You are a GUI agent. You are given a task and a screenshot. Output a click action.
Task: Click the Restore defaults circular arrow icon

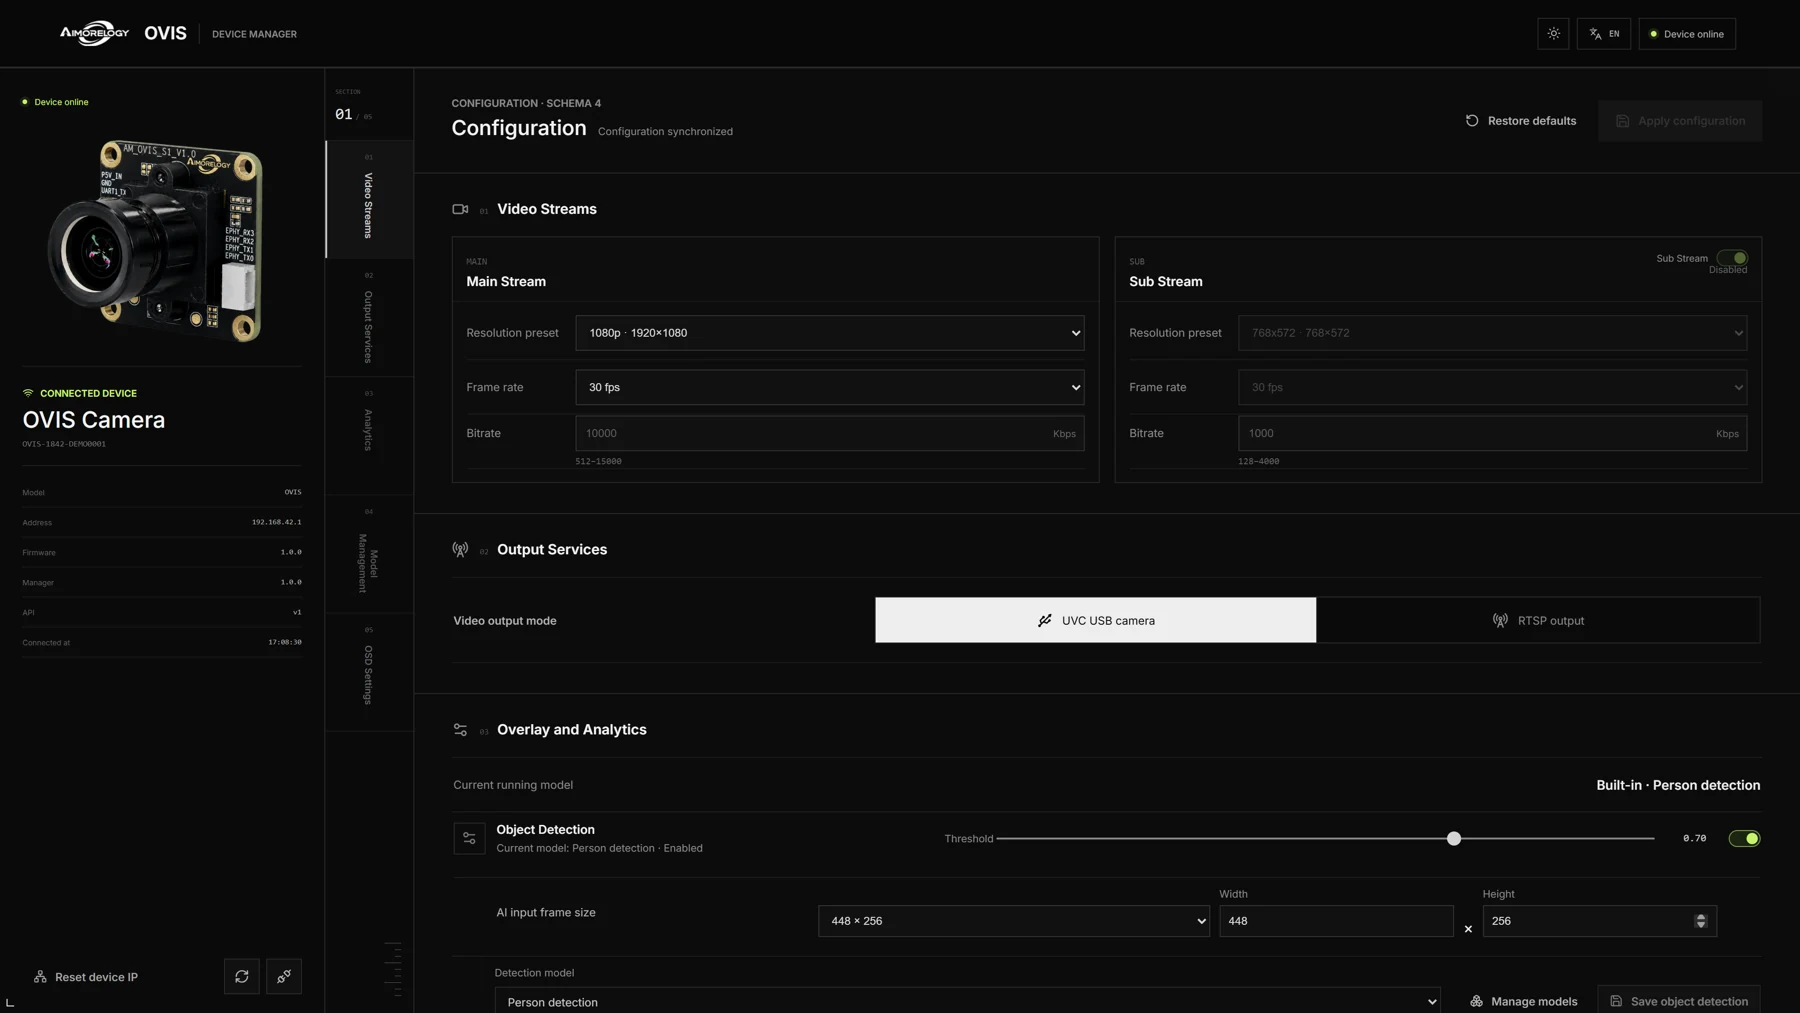point(1472,121)
